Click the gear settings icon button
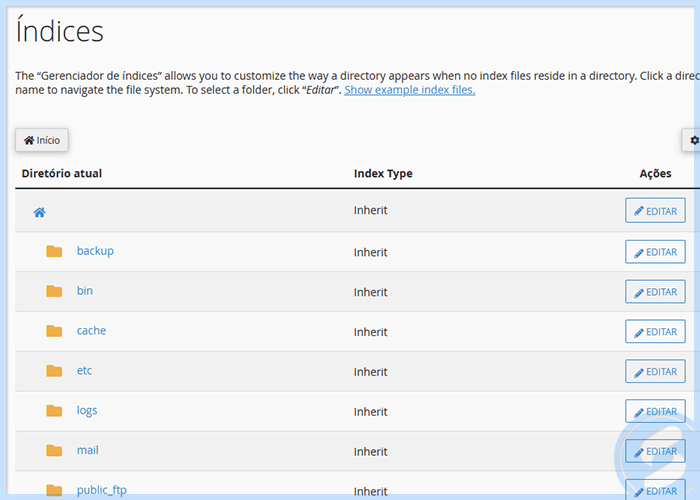The height and width of the screenshot is (500, 700). pos(692,140)
